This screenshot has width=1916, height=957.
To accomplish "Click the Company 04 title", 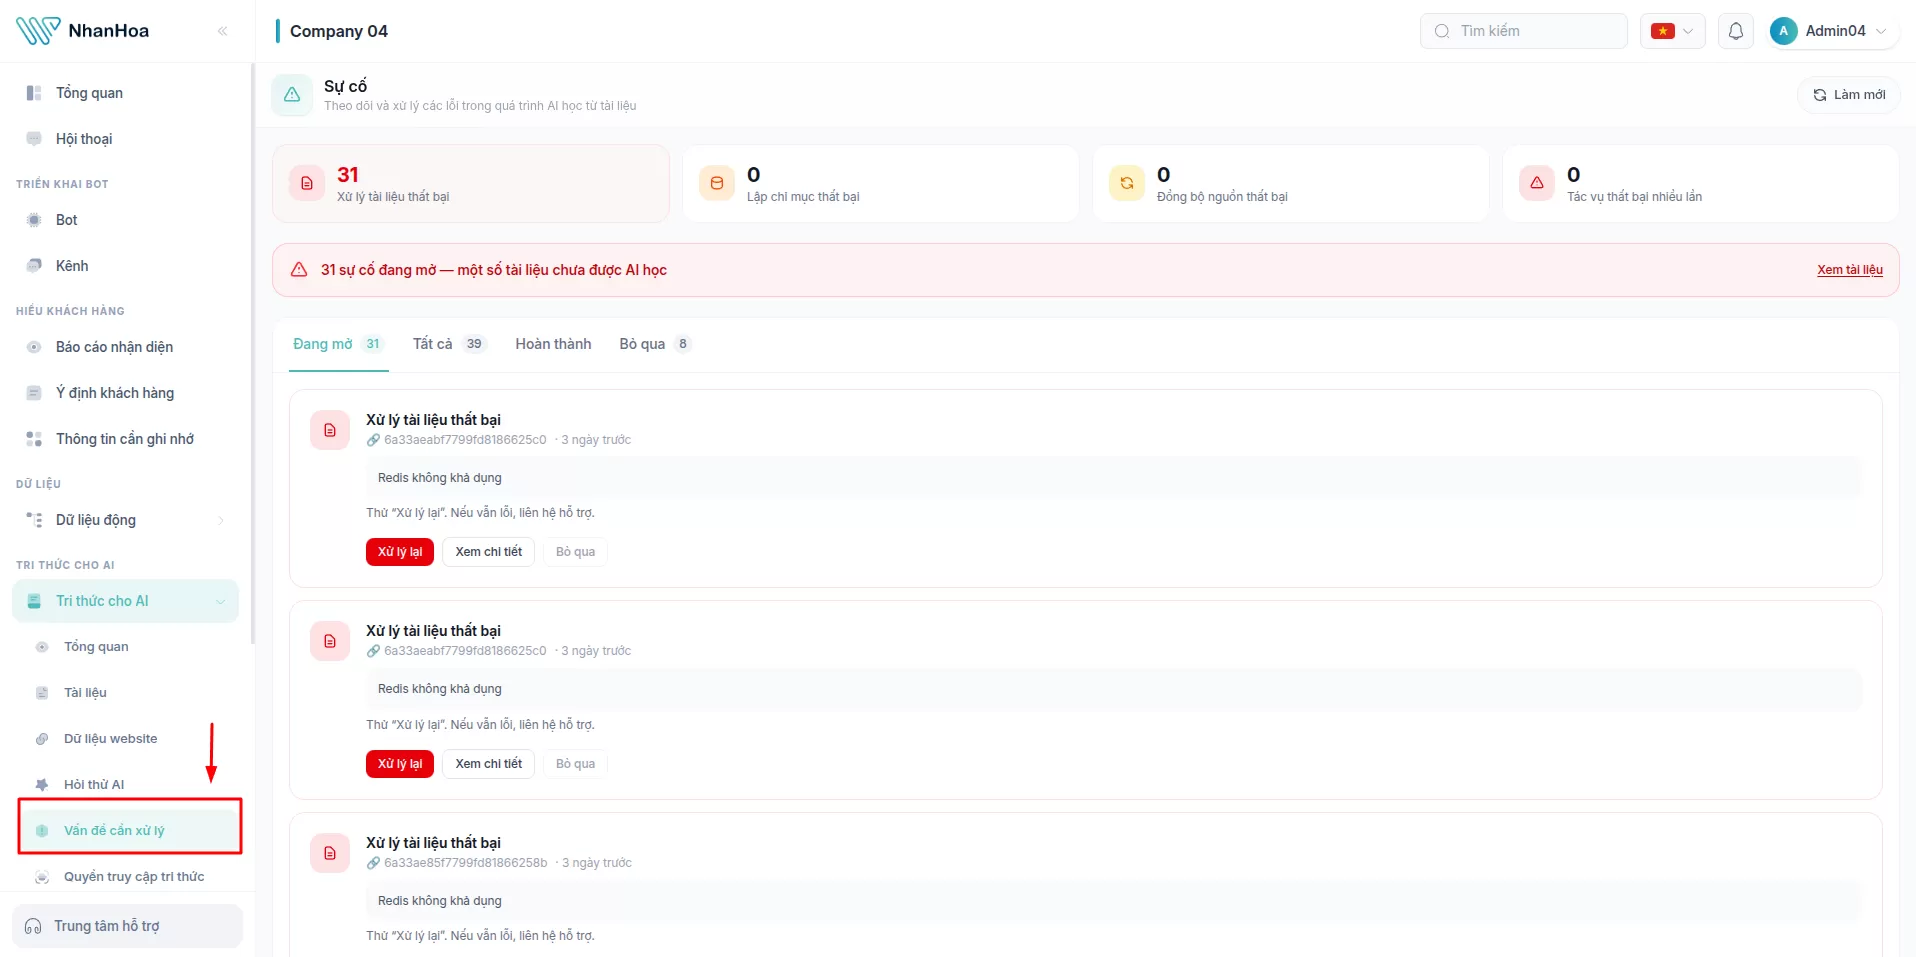I will click(x=339, y=31).
